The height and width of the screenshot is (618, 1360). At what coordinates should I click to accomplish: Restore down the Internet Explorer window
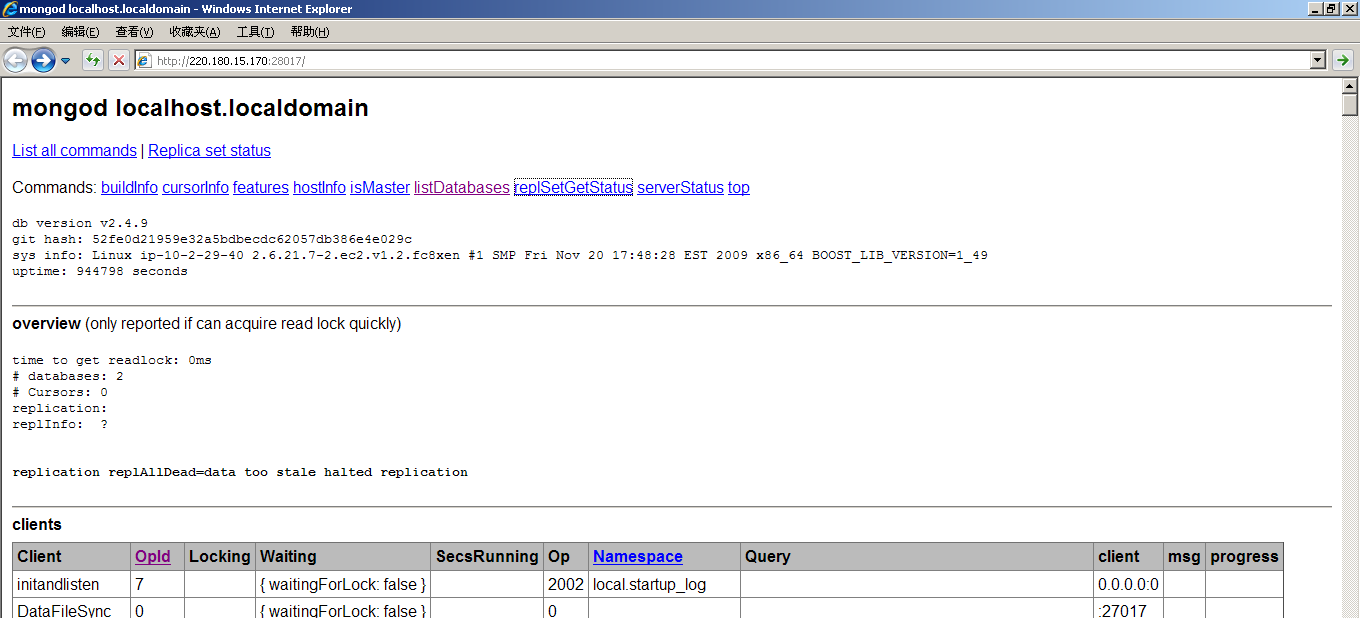[x=1330, y=9]
